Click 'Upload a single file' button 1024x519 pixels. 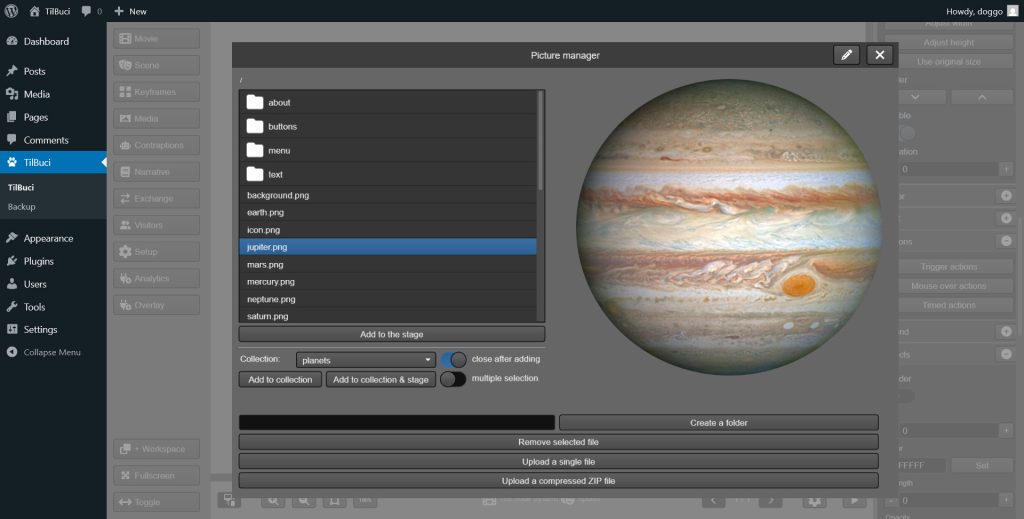tap(558, 461)
